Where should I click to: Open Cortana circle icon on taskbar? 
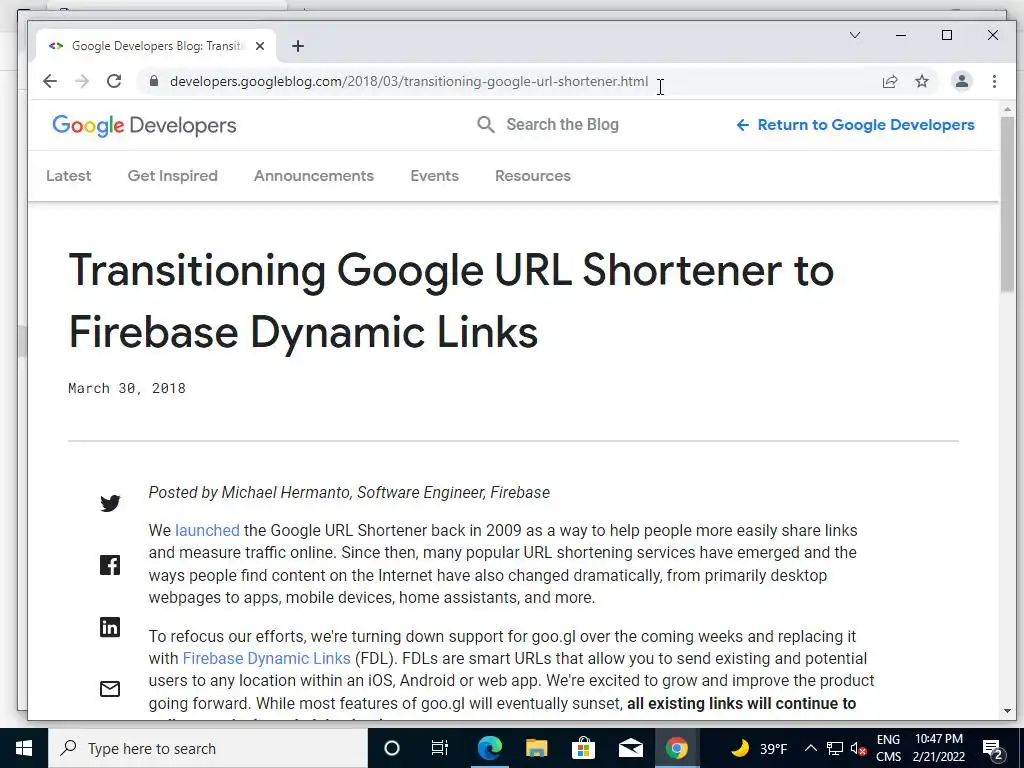(391, 748)
